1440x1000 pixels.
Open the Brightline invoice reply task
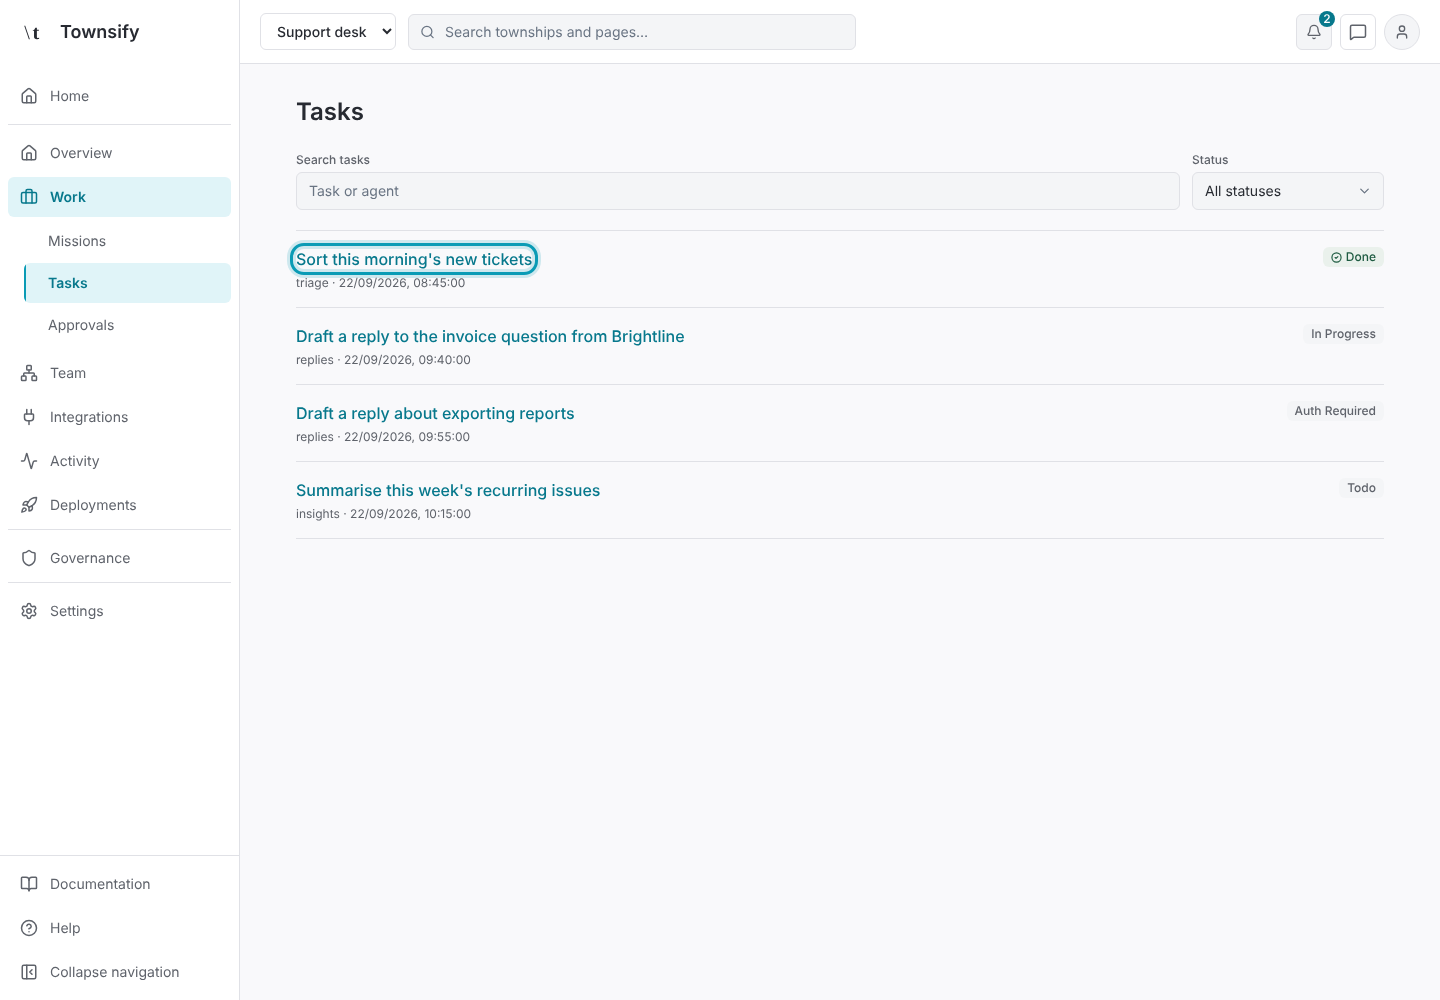[490, 336]
